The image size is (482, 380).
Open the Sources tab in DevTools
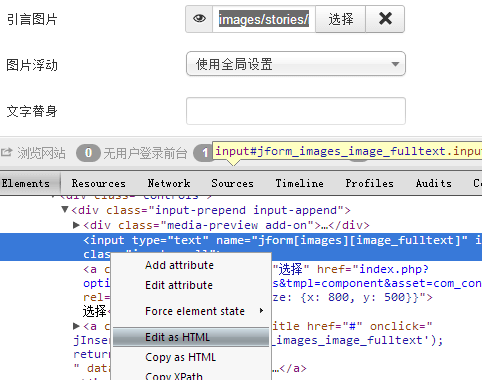(232, 183)
